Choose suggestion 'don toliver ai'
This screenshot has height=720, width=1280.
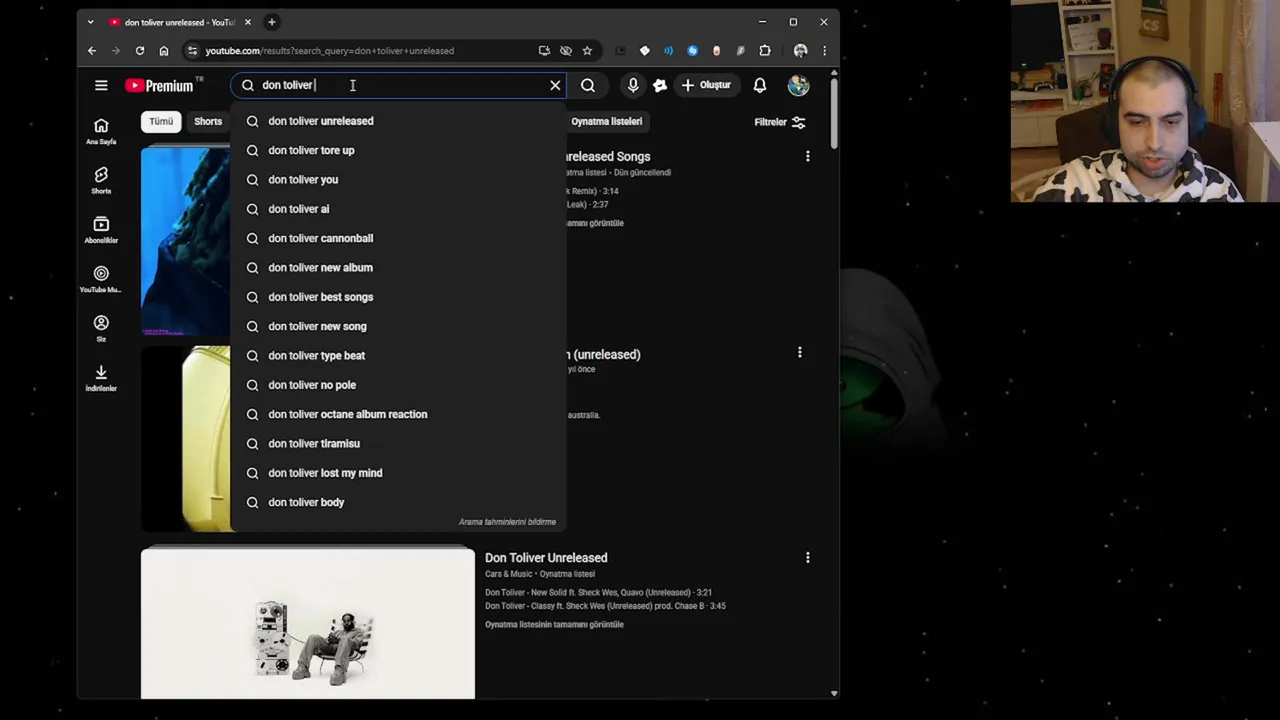[398, 209]
